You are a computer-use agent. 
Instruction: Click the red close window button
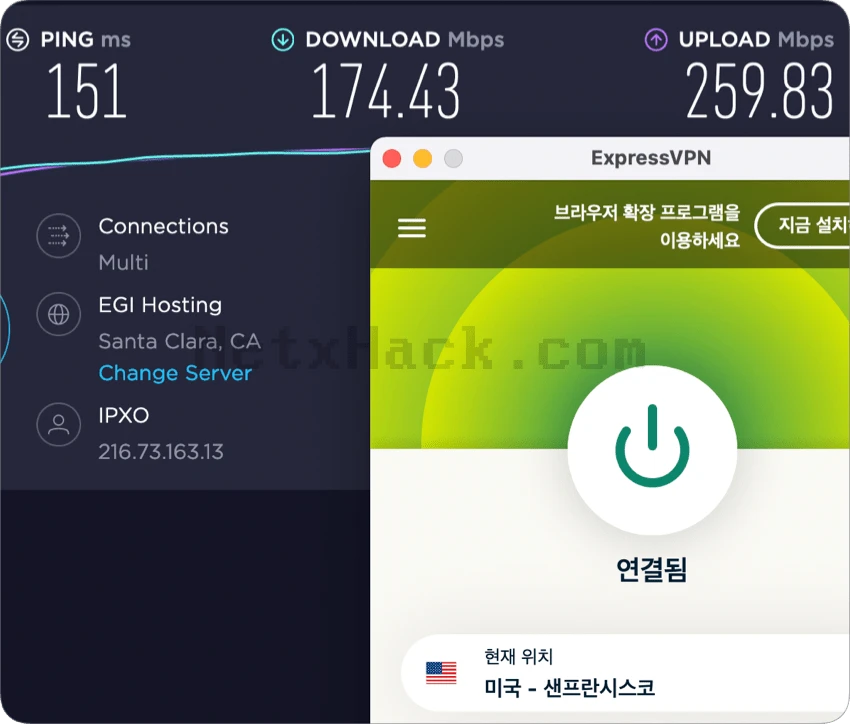pyautogui.click(x=391, y=159)
